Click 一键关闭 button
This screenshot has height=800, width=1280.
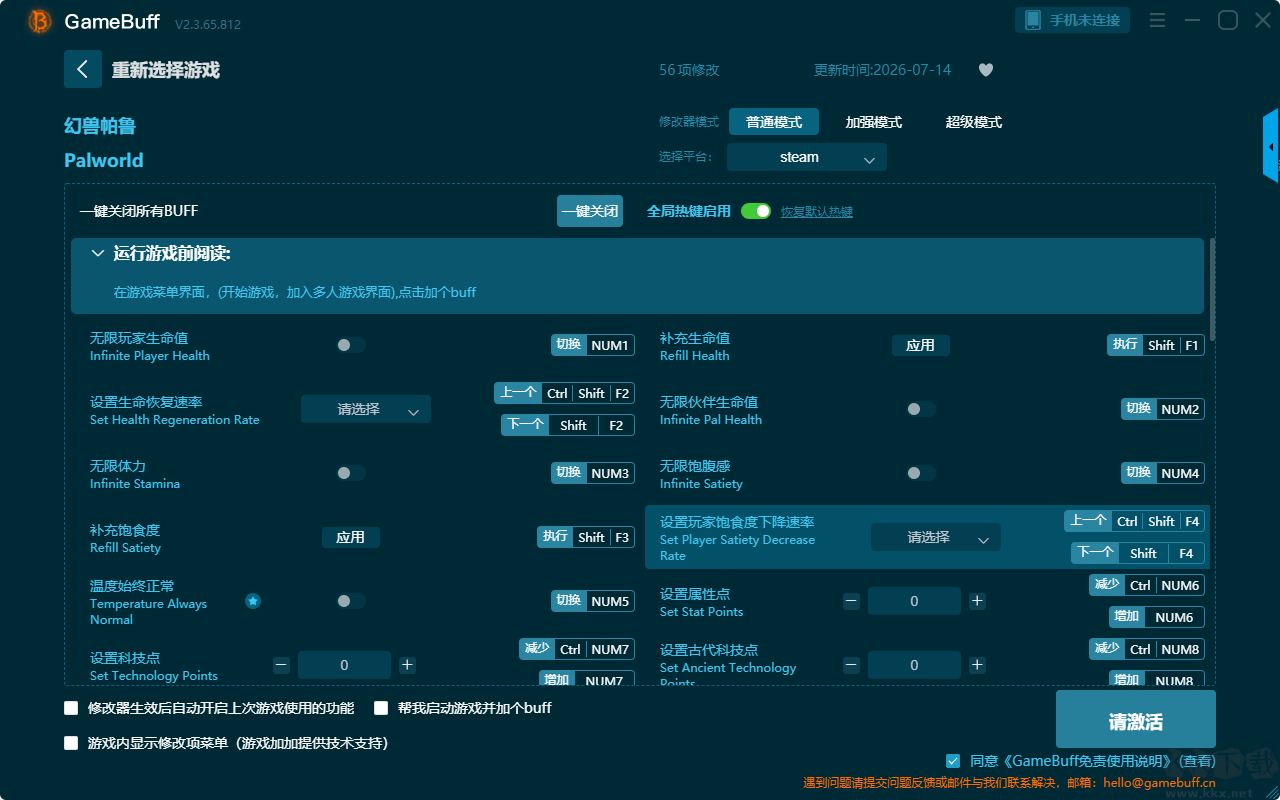coord(590,211)
